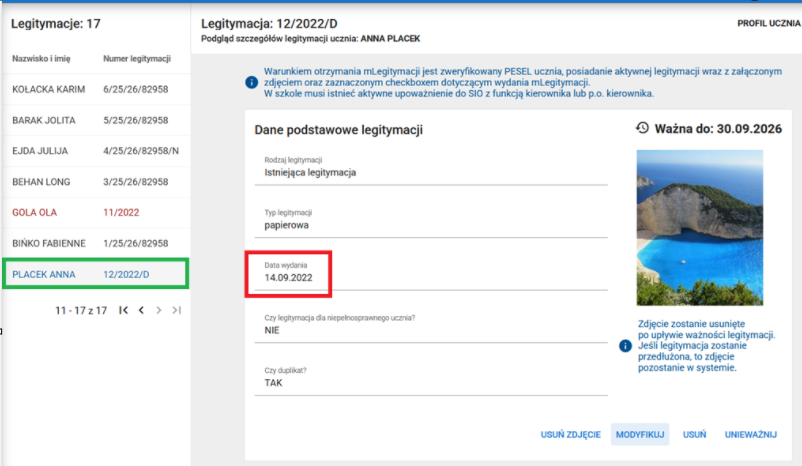
Task: Open the PROFIL UCZNIA link
Action: [768, 22]
